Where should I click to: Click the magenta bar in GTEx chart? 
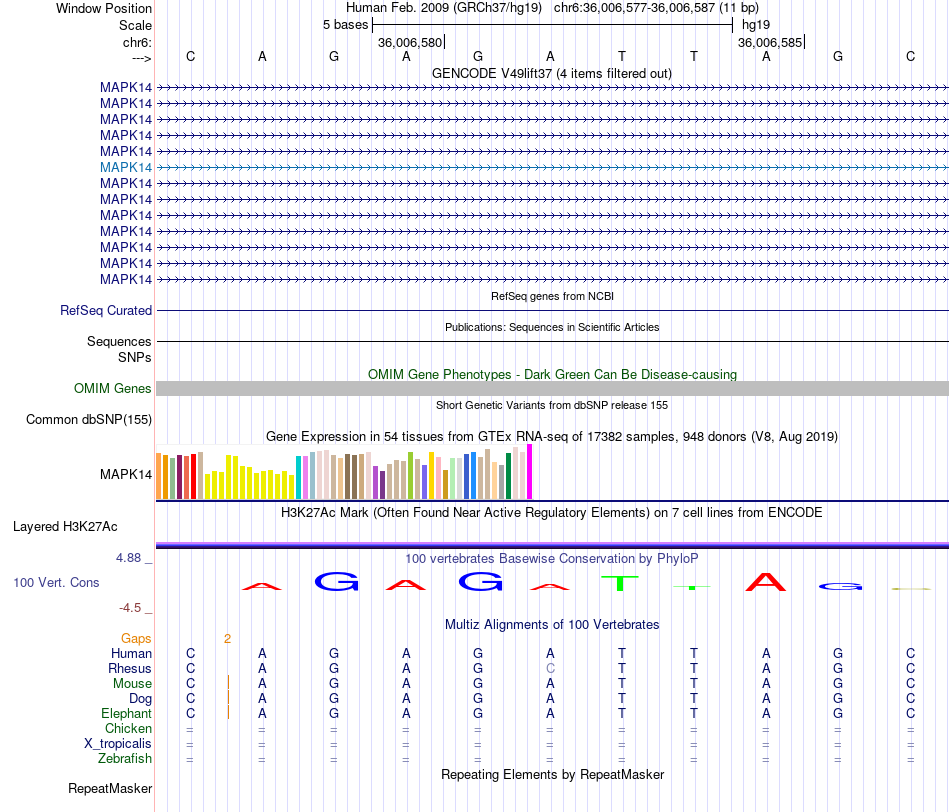point(530,472)
